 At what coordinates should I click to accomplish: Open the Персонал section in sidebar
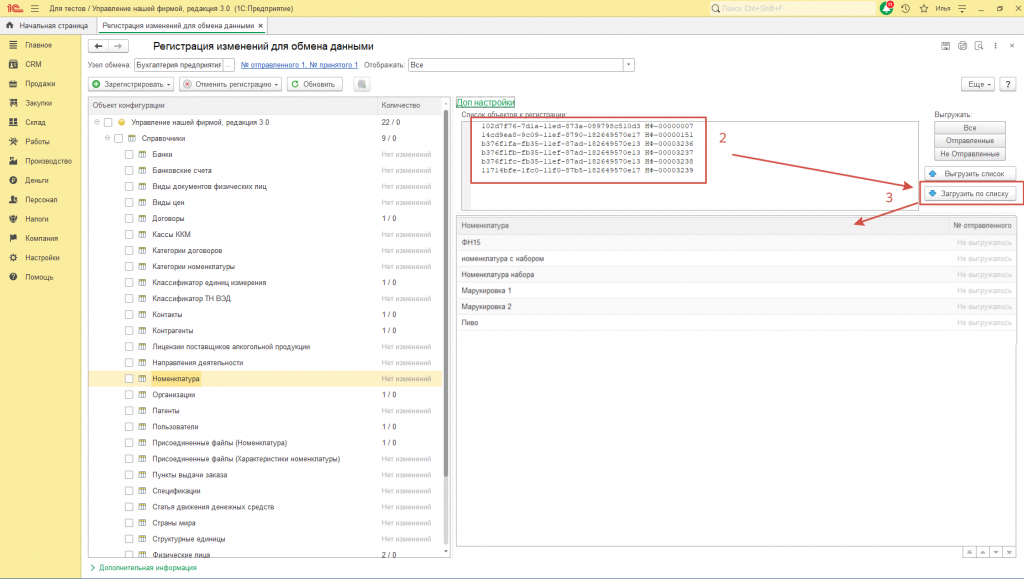(x=41, y=200)
